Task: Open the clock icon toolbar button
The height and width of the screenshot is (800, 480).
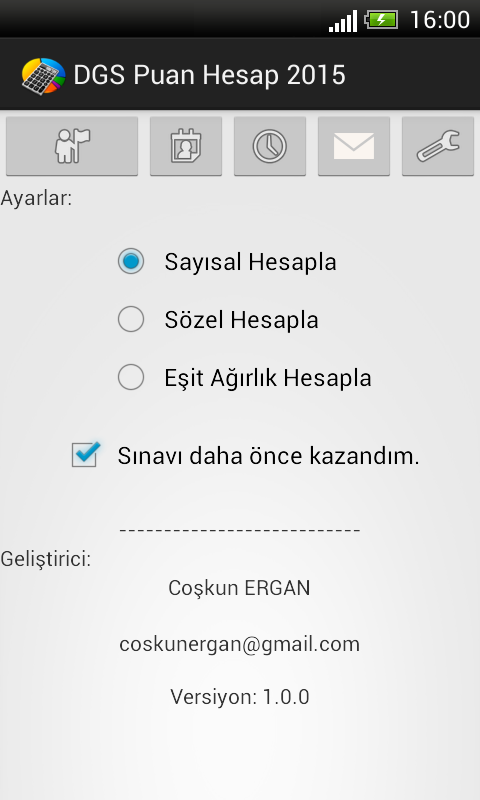Action: 270,146
